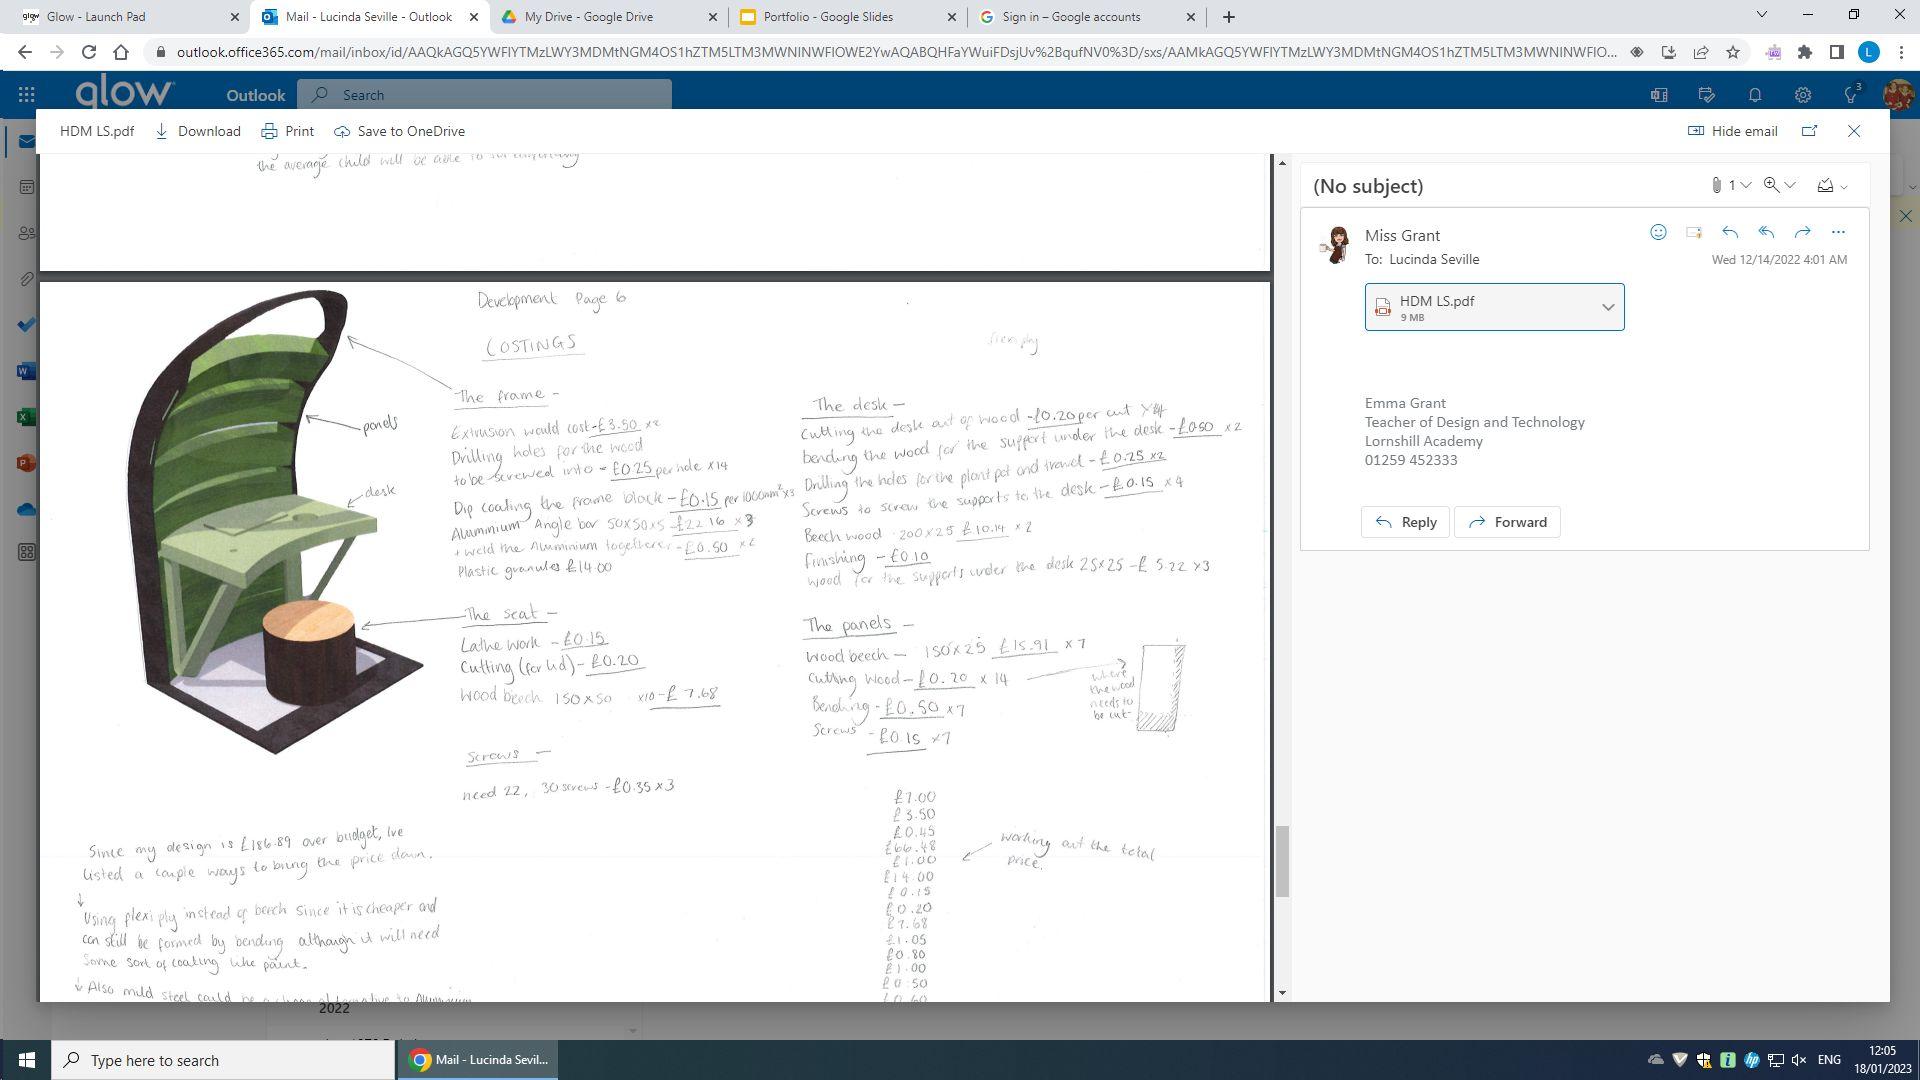
Task: Click Save to OneDrive
Action: [x=399, y=131]
